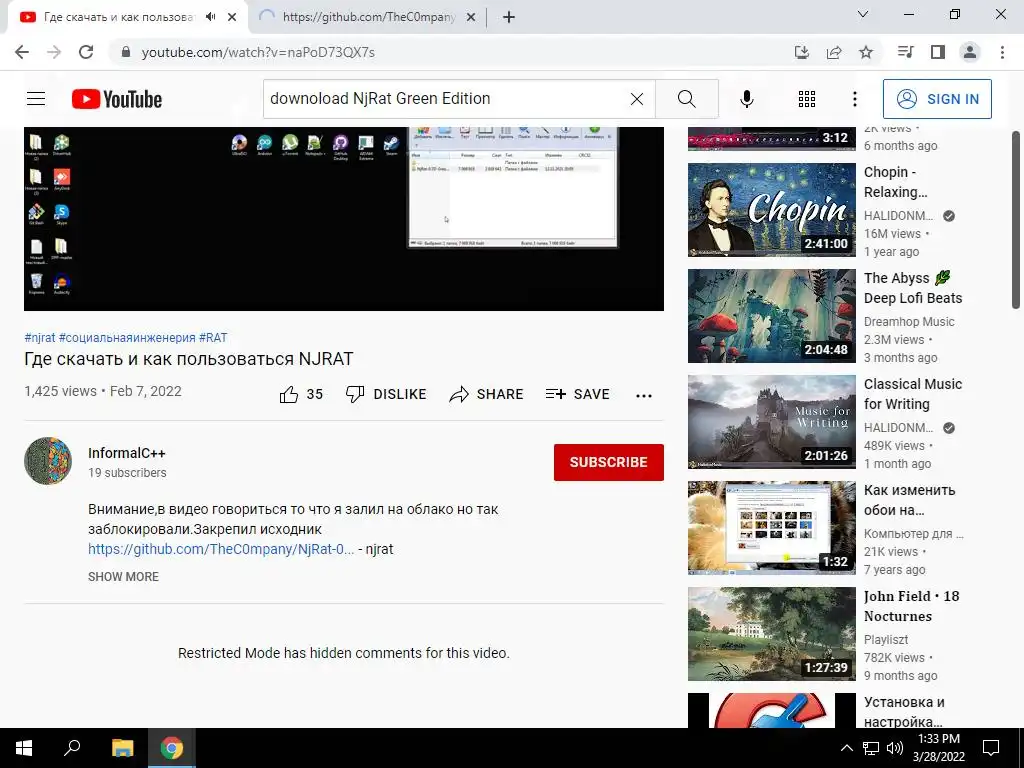1024x768 pixels.
Task: Go to YouTube home via logo
Action: 117,99
